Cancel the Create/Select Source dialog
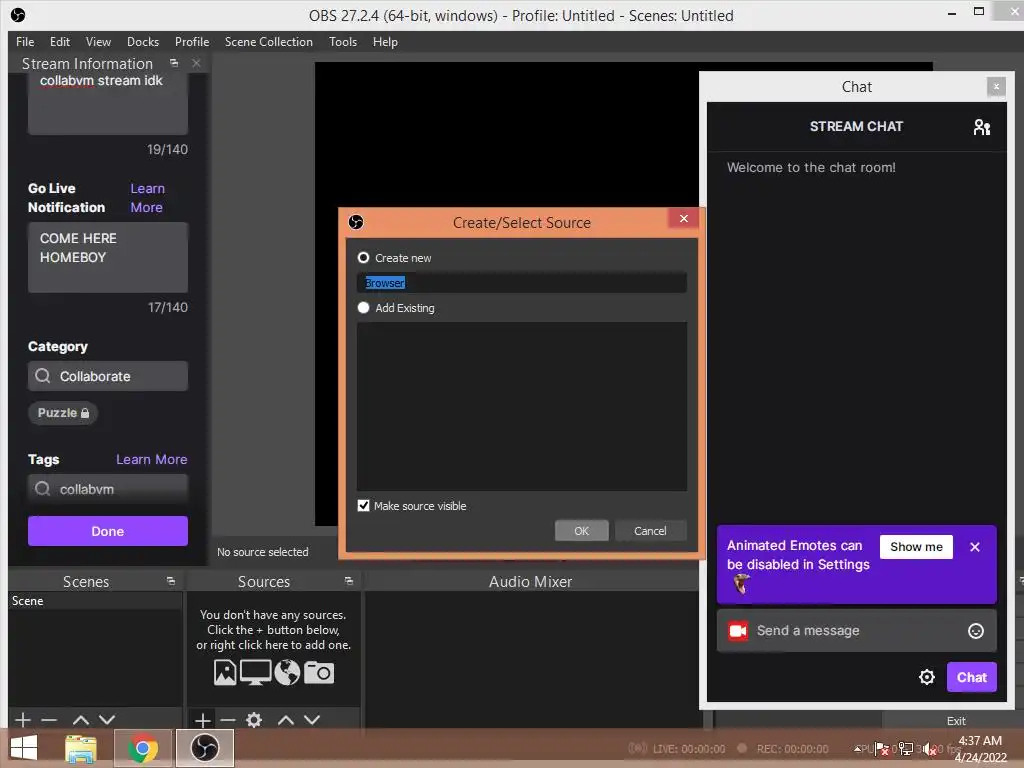Screen dimensions: 1024x768 click(x=650, y=531)
